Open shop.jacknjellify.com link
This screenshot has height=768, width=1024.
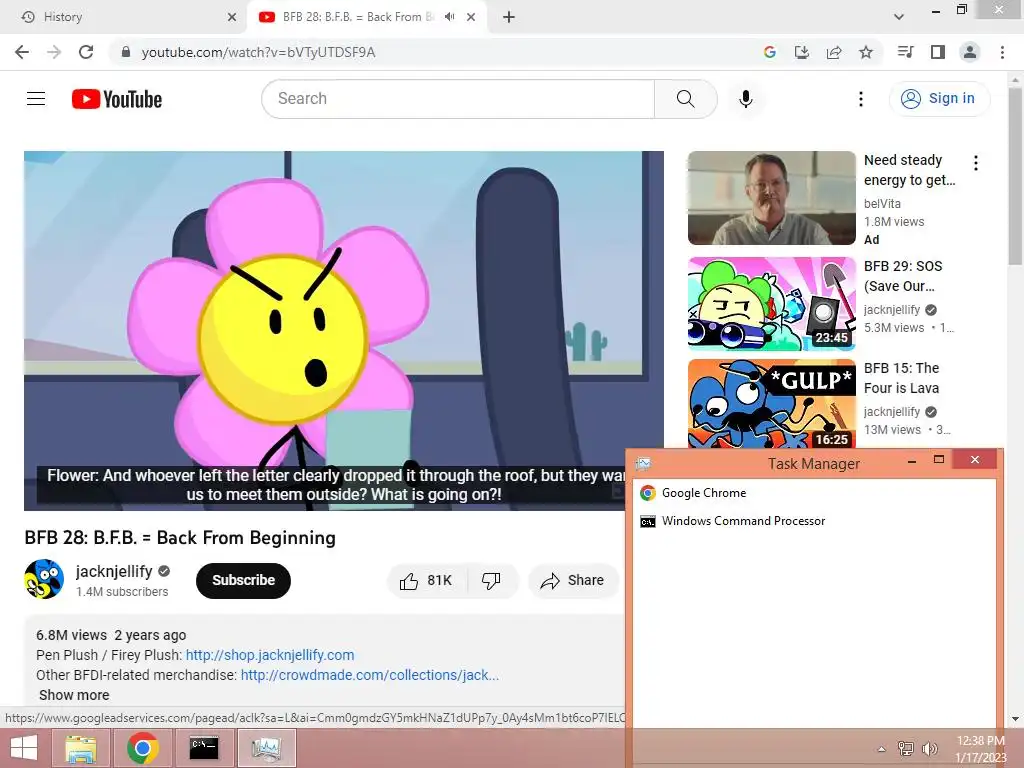point(270,655)
